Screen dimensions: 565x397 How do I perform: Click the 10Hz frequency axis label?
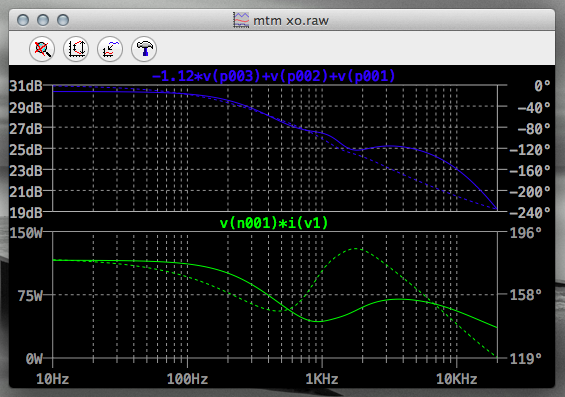click(53, 379)
